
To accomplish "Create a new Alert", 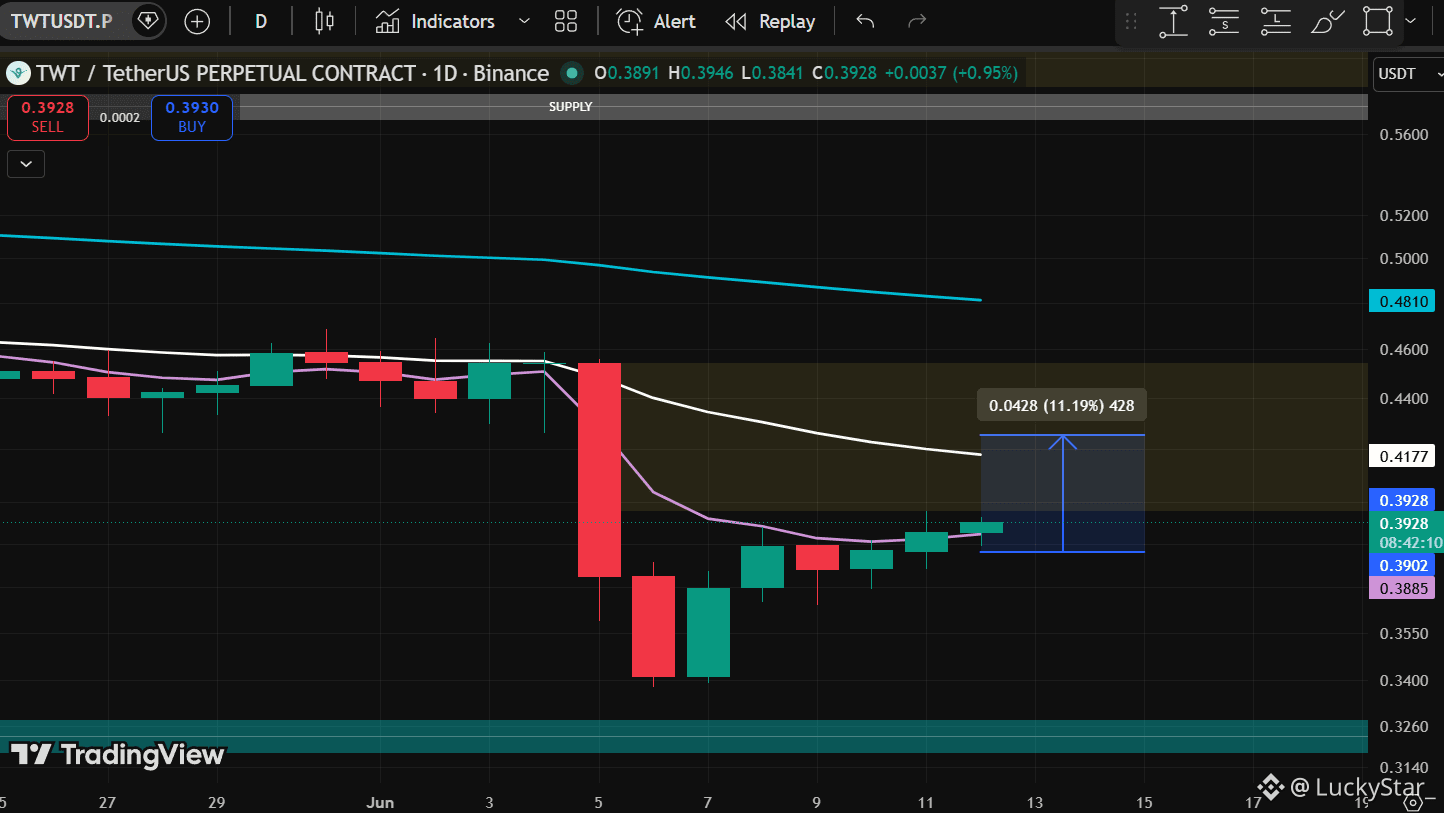I will (x=656, y=21).
